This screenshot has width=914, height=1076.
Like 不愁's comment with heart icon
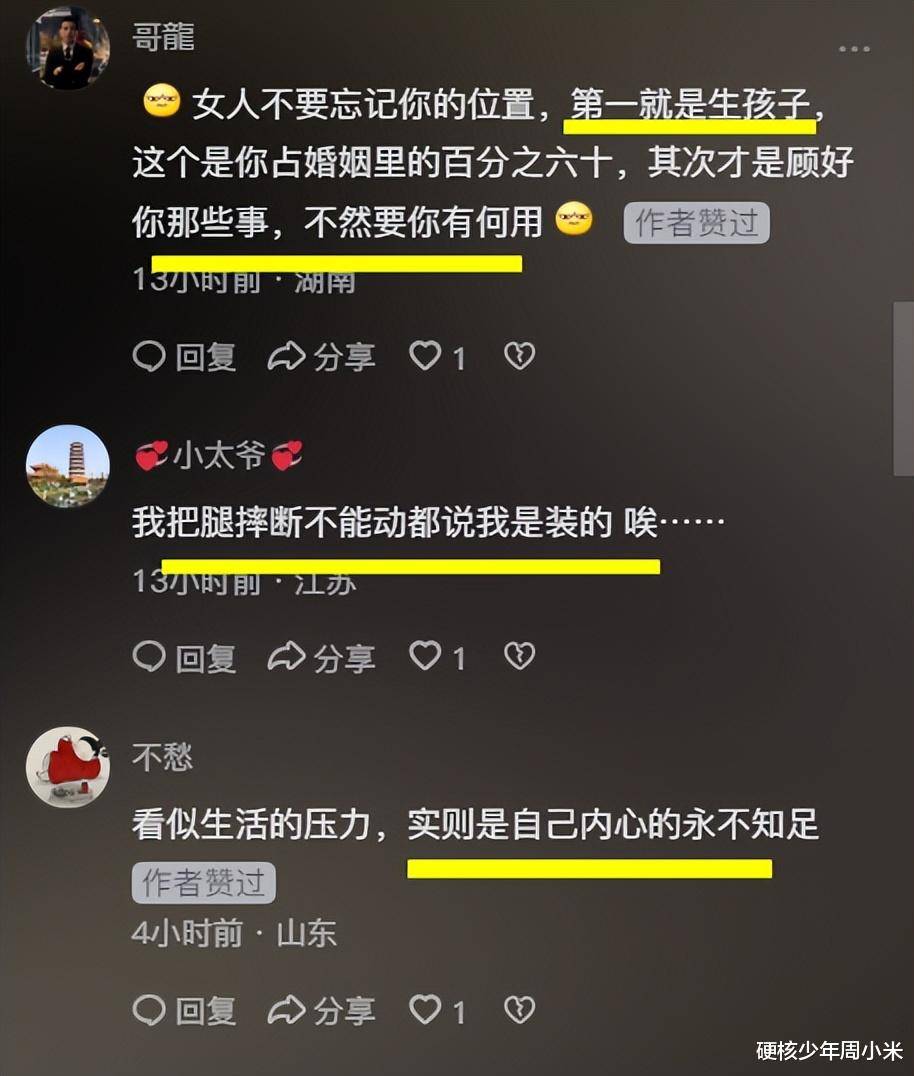click(425, 1010)
